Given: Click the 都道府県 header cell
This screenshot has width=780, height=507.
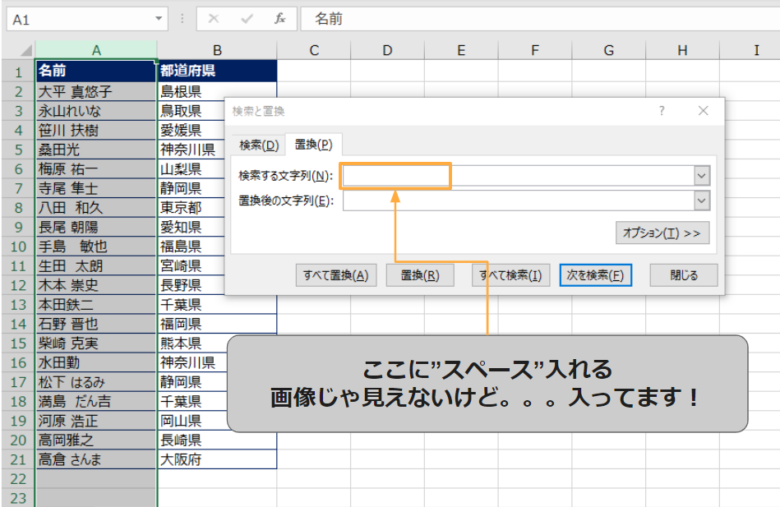Looking at the screenshot, I should (217, 71).
